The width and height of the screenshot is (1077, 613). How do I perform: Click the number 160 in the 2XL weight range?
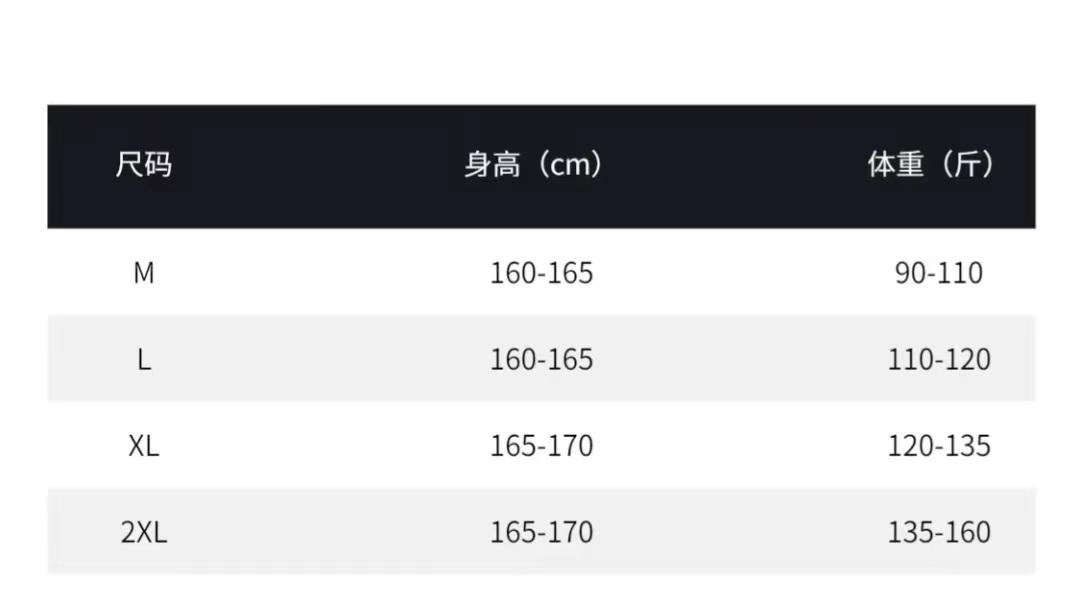click(x=967, y=532)
